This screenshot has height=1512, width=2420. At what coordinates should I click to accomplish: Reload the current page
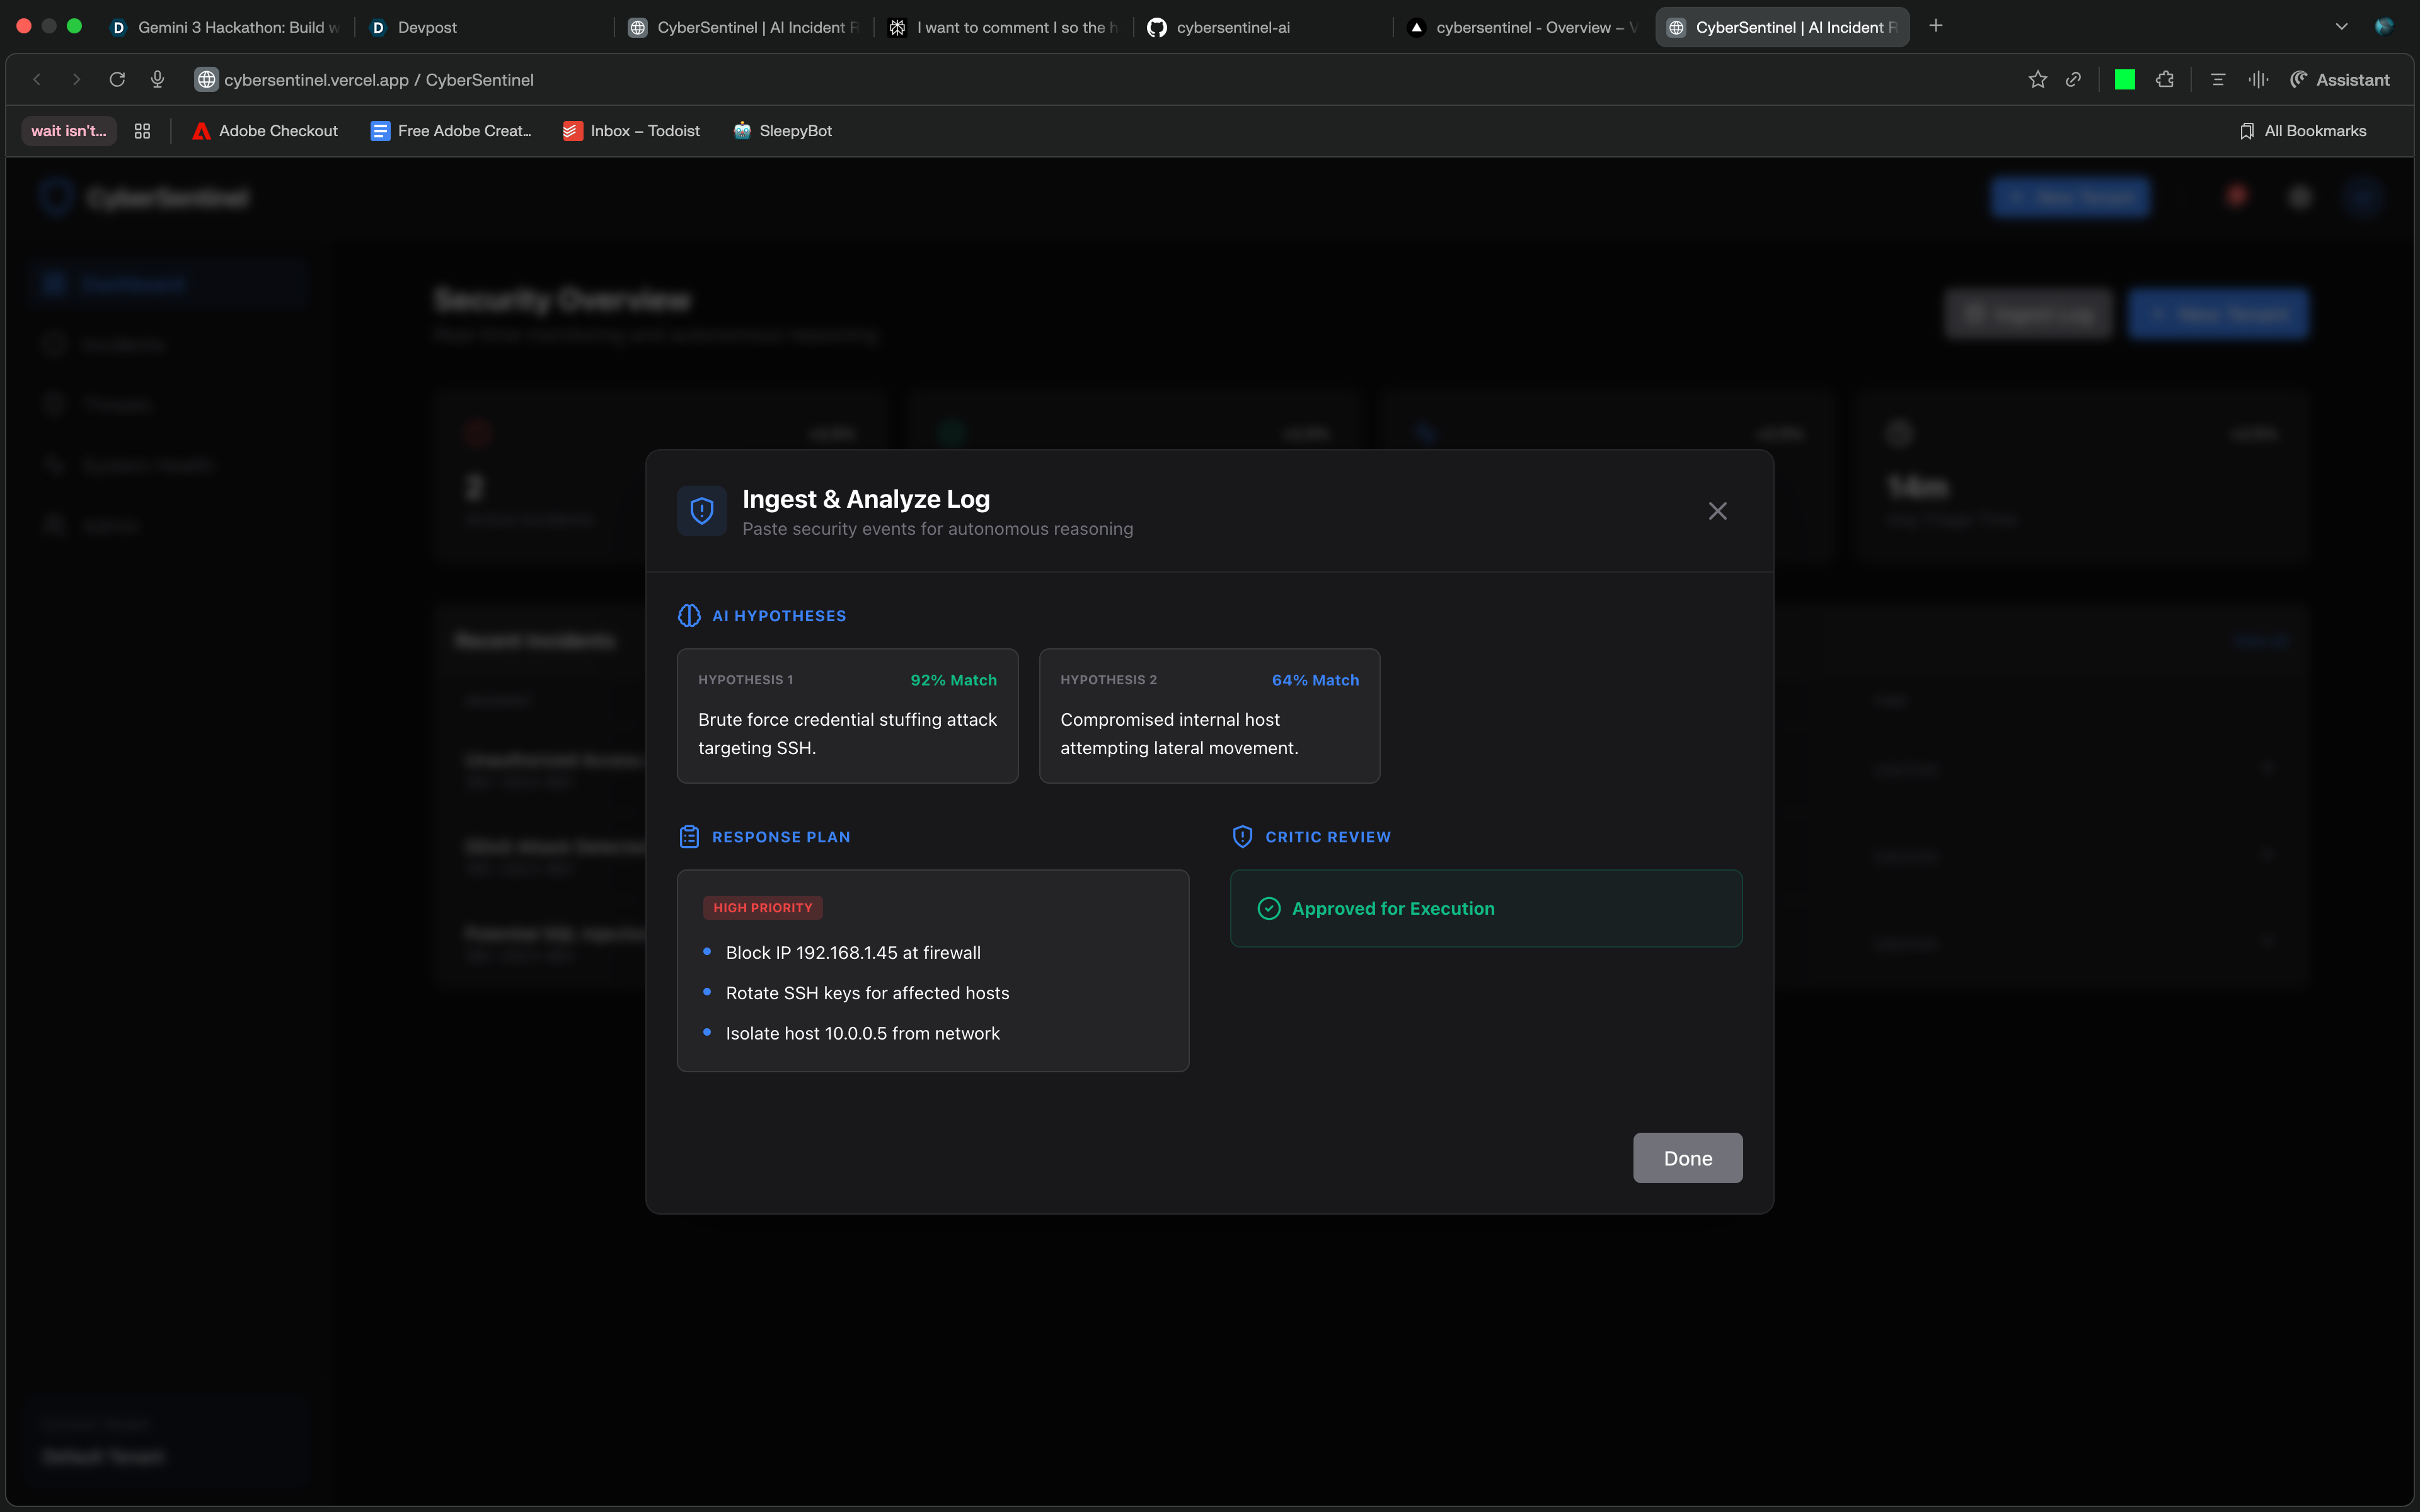point(117,80)
